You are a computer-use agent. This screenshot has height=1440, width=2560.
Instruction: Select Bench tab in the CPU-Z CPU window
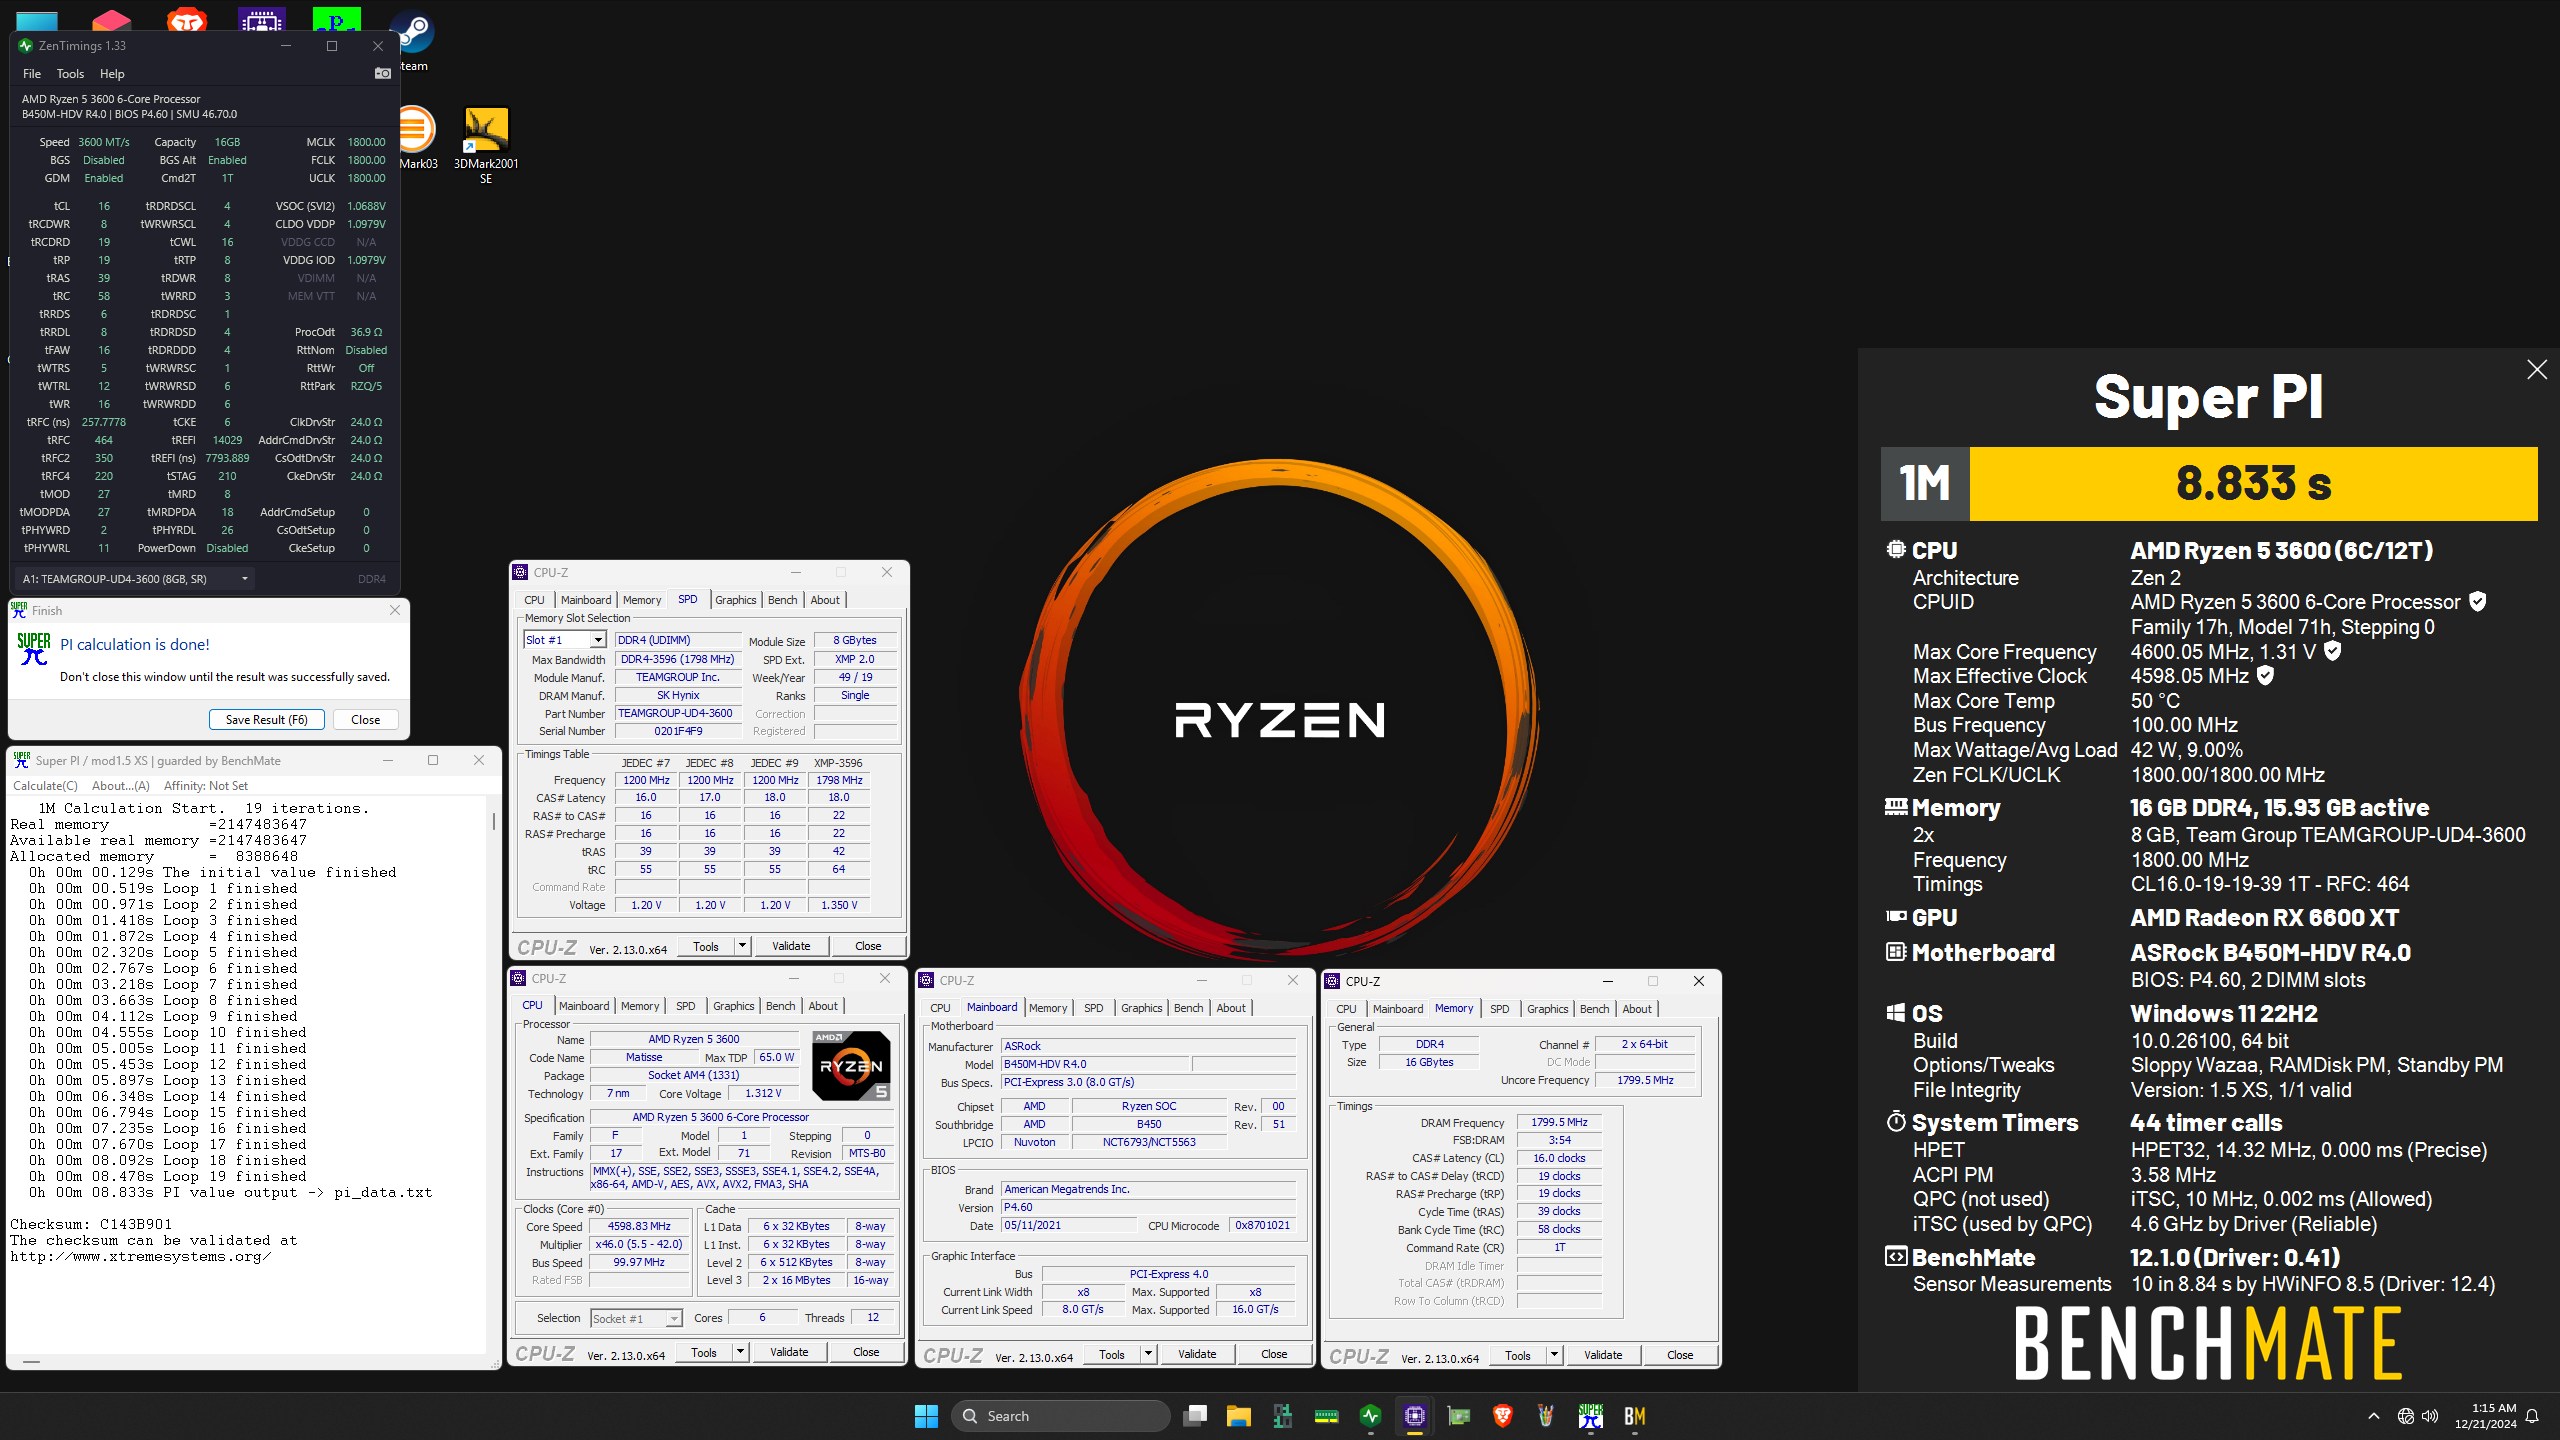(781, 1006)
